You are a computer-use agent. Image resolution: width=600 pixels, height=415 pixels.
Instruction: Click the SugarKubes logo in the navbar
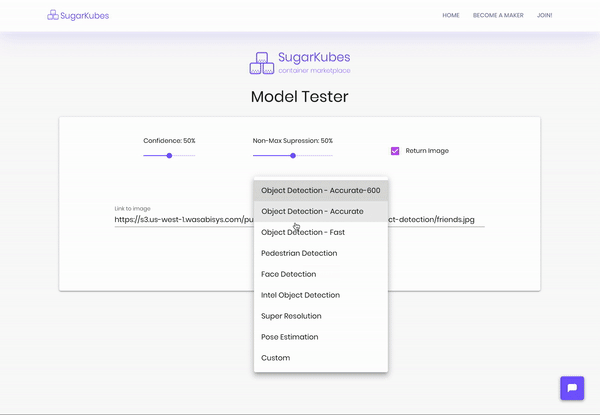pos(78,15)
